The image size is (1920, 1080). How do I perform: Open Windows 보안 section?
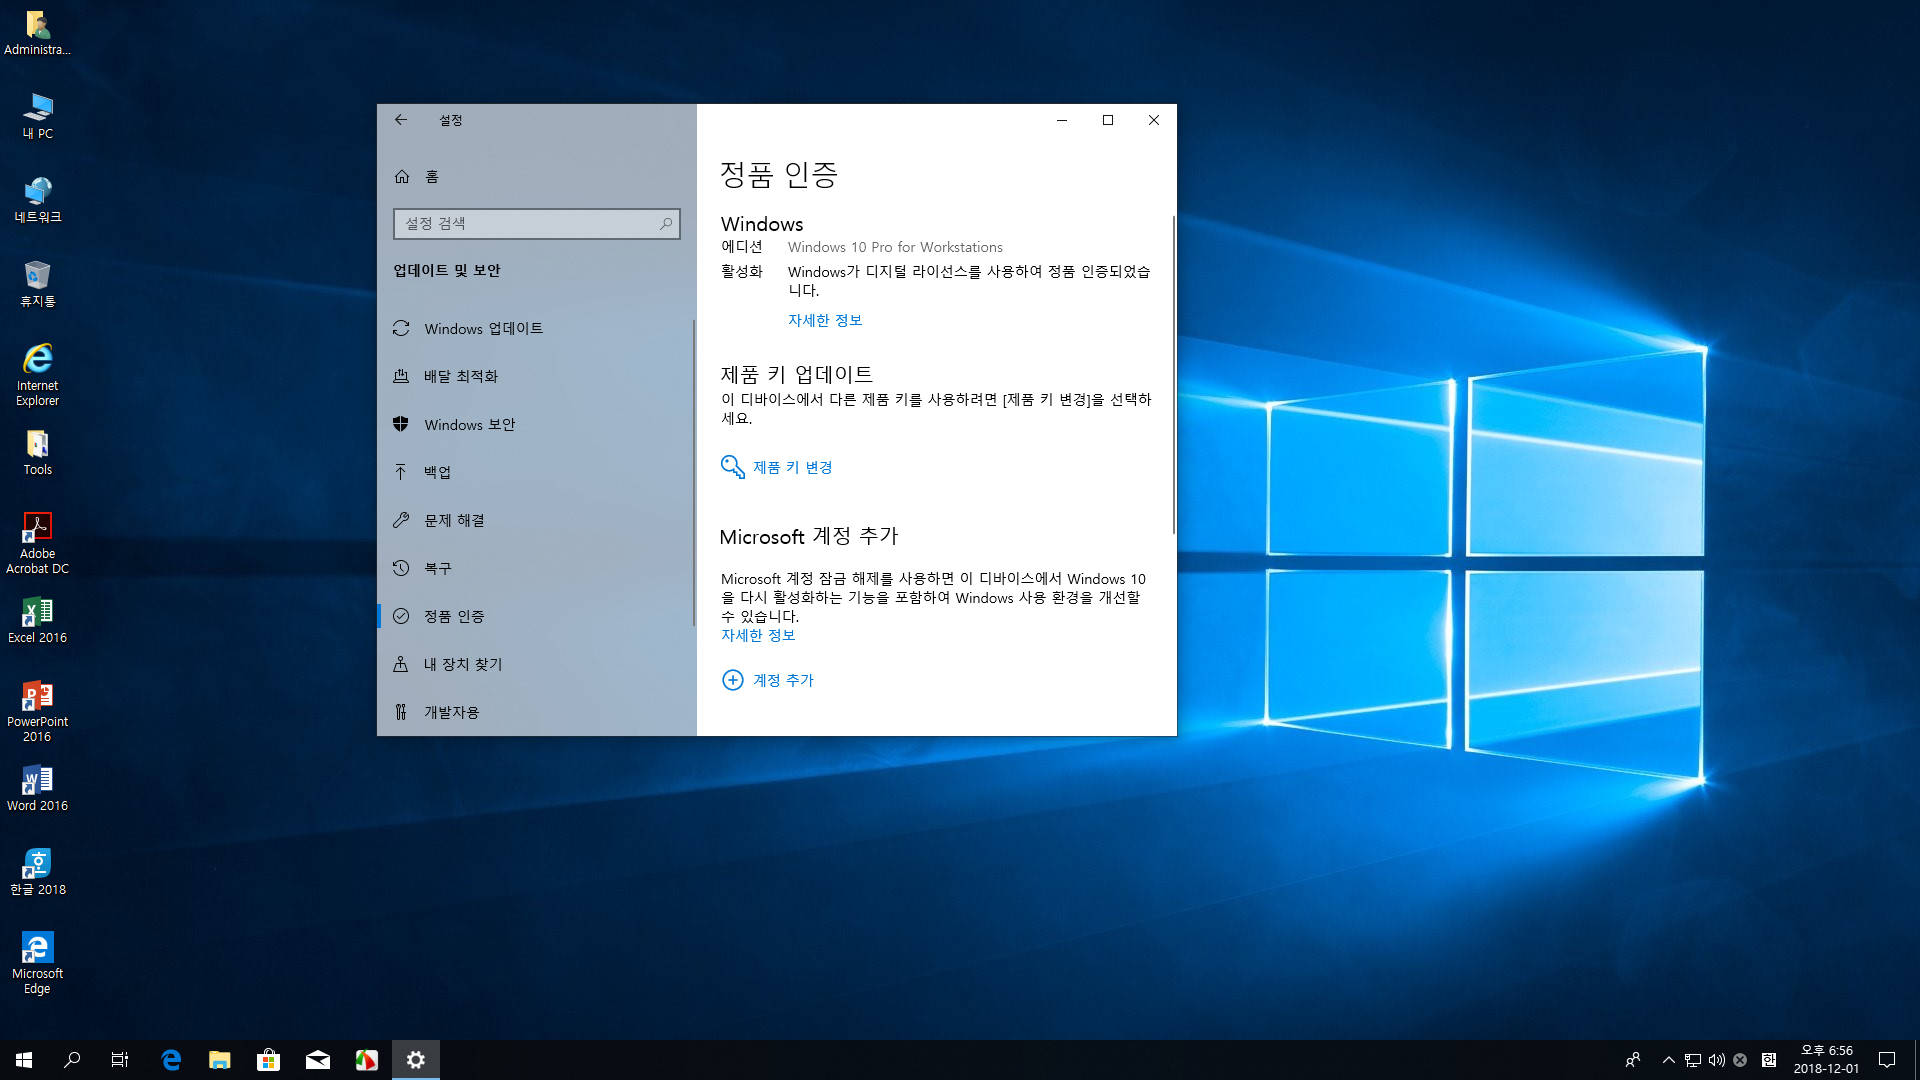[x=536, y=424]
